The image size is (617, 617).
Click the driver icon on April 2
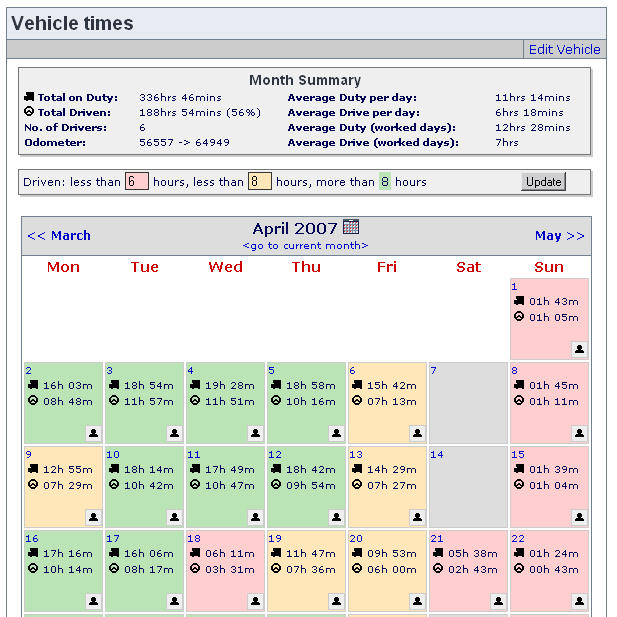93,433
